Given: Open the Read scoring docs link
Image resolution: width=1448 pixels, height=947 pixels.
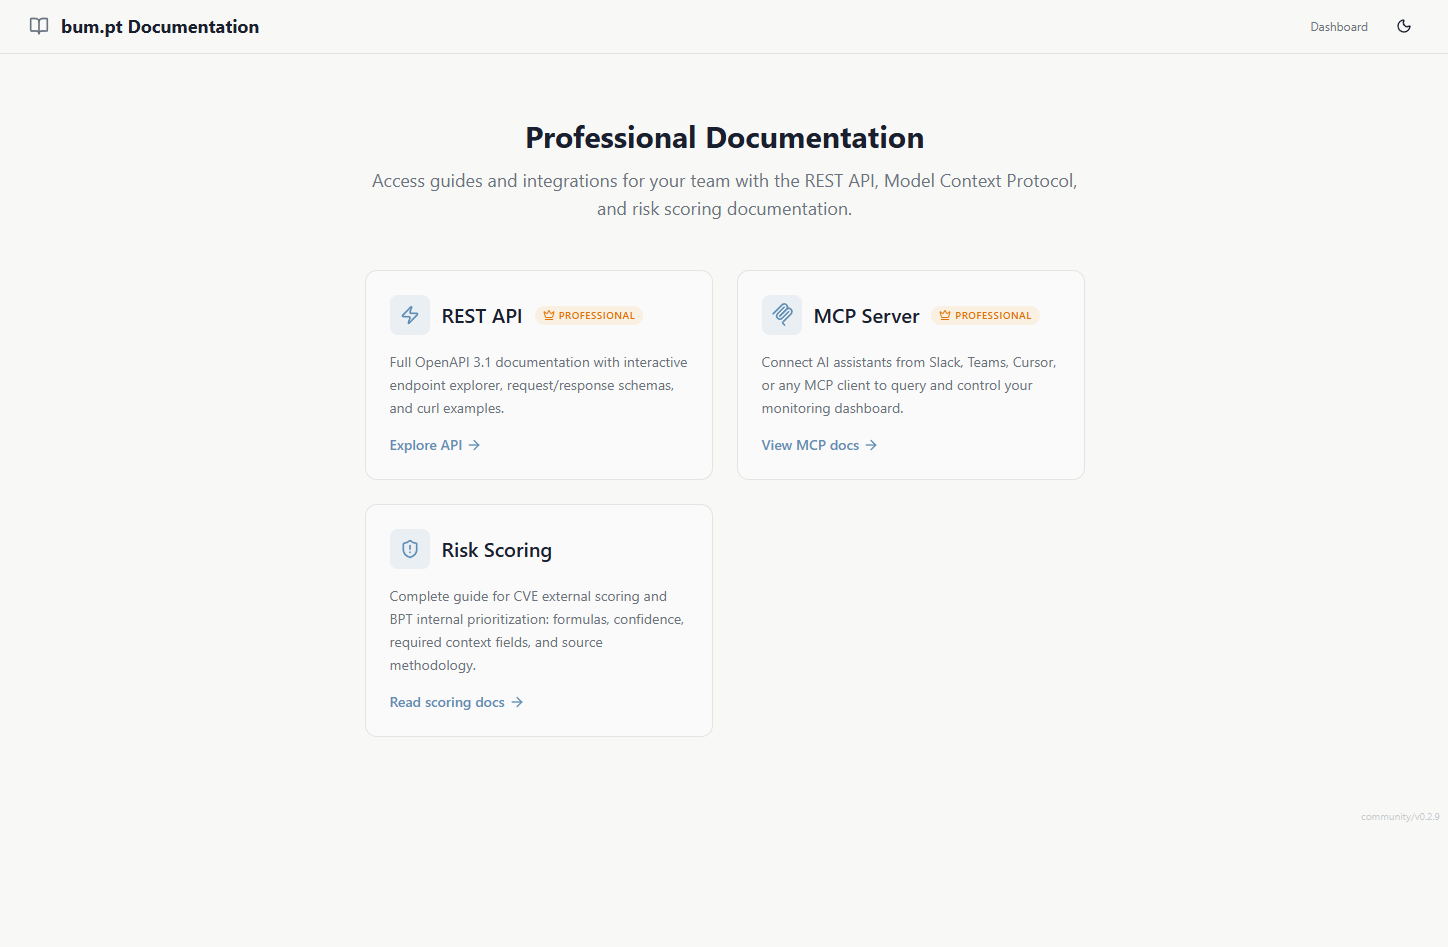Looking at the screenshot, I should pos(456,702).
